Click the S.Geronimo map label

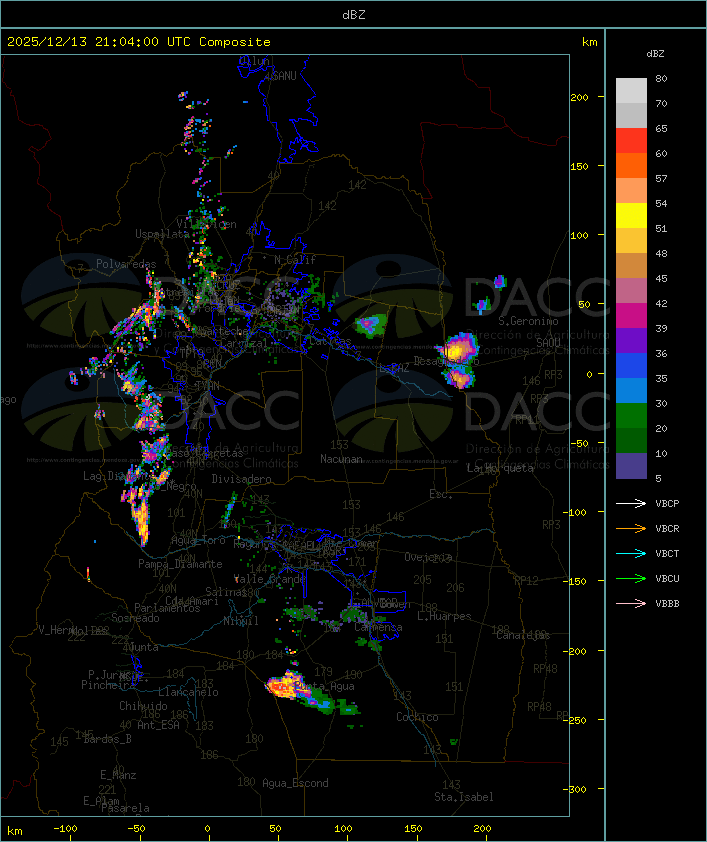[x=528, y=321]
